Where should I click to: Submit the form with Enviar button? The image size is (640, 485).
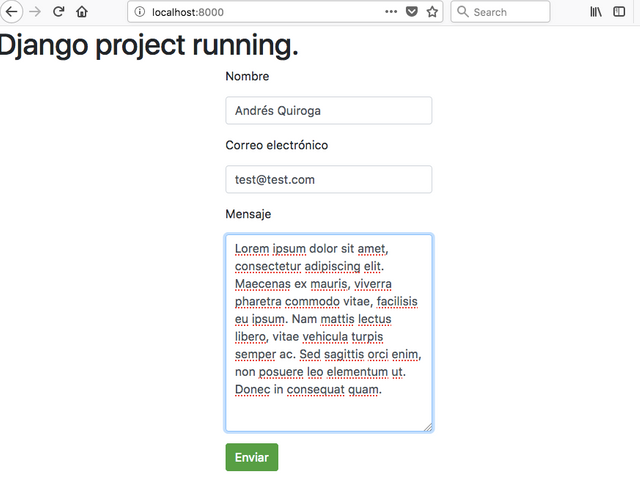coord(252,457)
